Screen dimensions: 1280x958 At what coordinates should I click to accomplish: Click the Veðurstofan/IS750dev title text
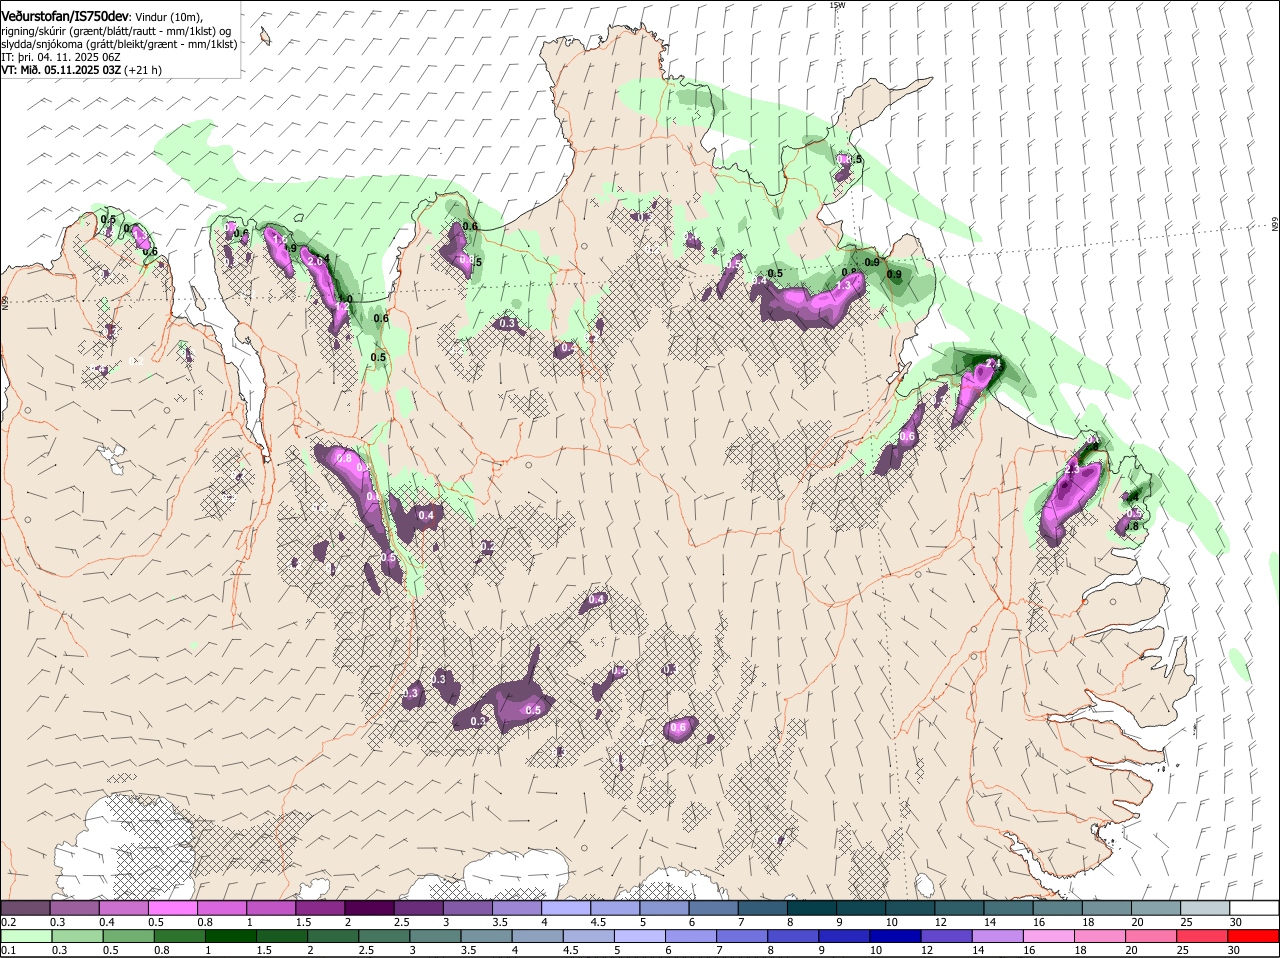(65, 16)
